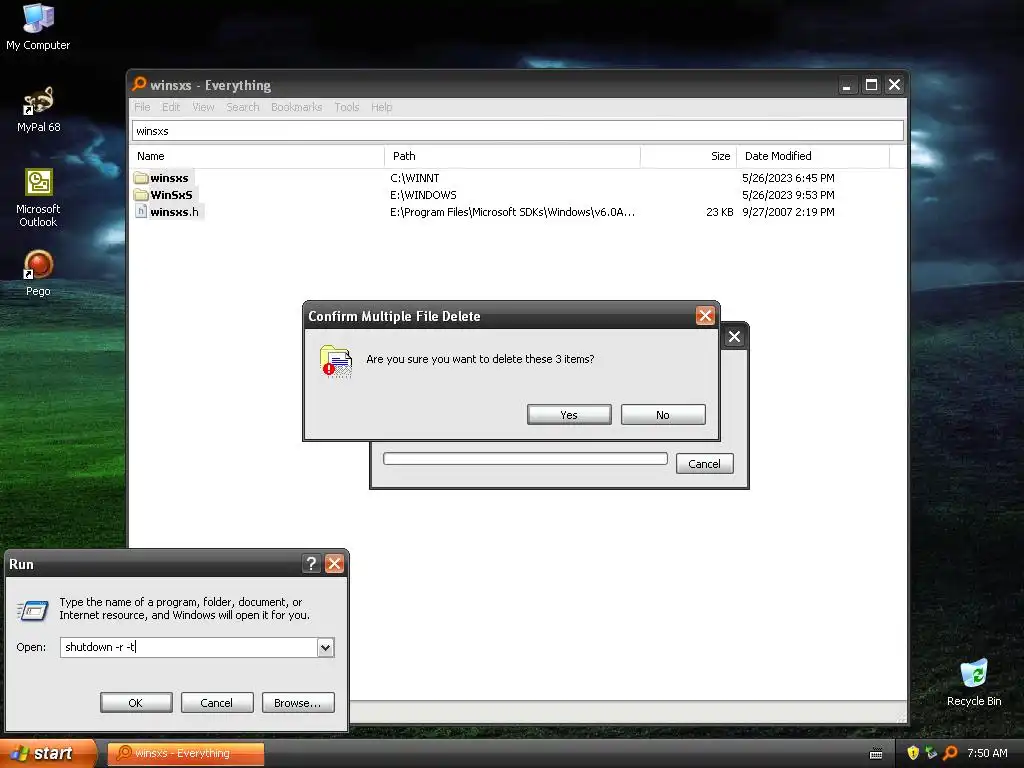Open the Help menu in Everything
Screen dimensions: 1024x768
[x=381, y=107]
